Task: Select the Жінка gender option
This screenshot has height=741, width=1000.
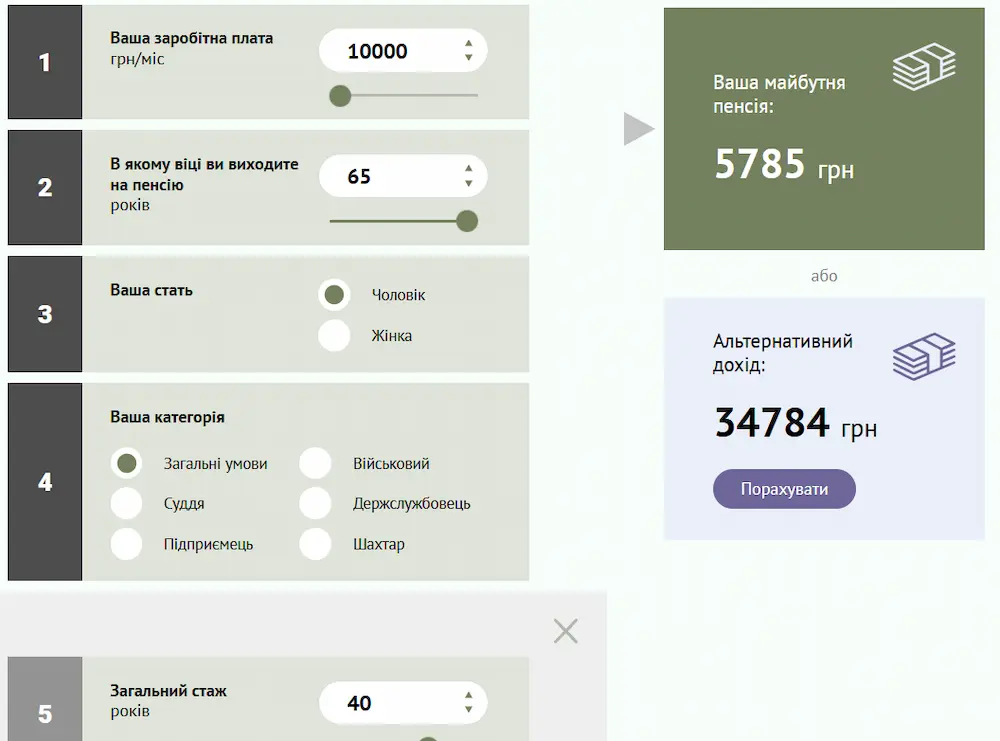Action: [334, 336]
